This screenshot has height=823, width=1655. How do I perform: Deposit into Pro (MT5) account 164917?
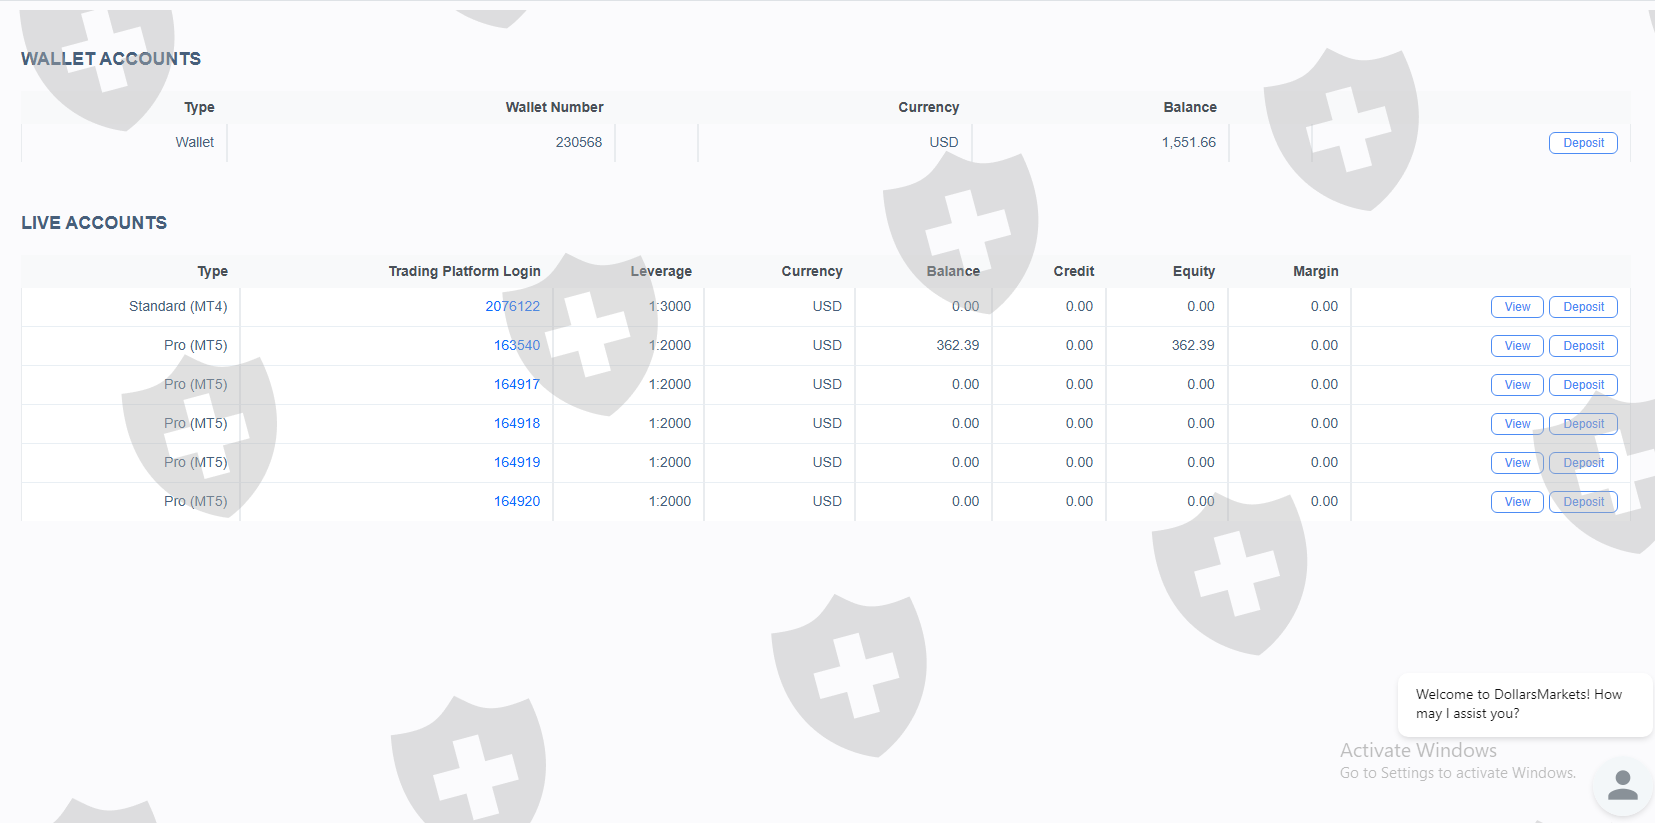pyautogui.click(x=1583, y=385)
